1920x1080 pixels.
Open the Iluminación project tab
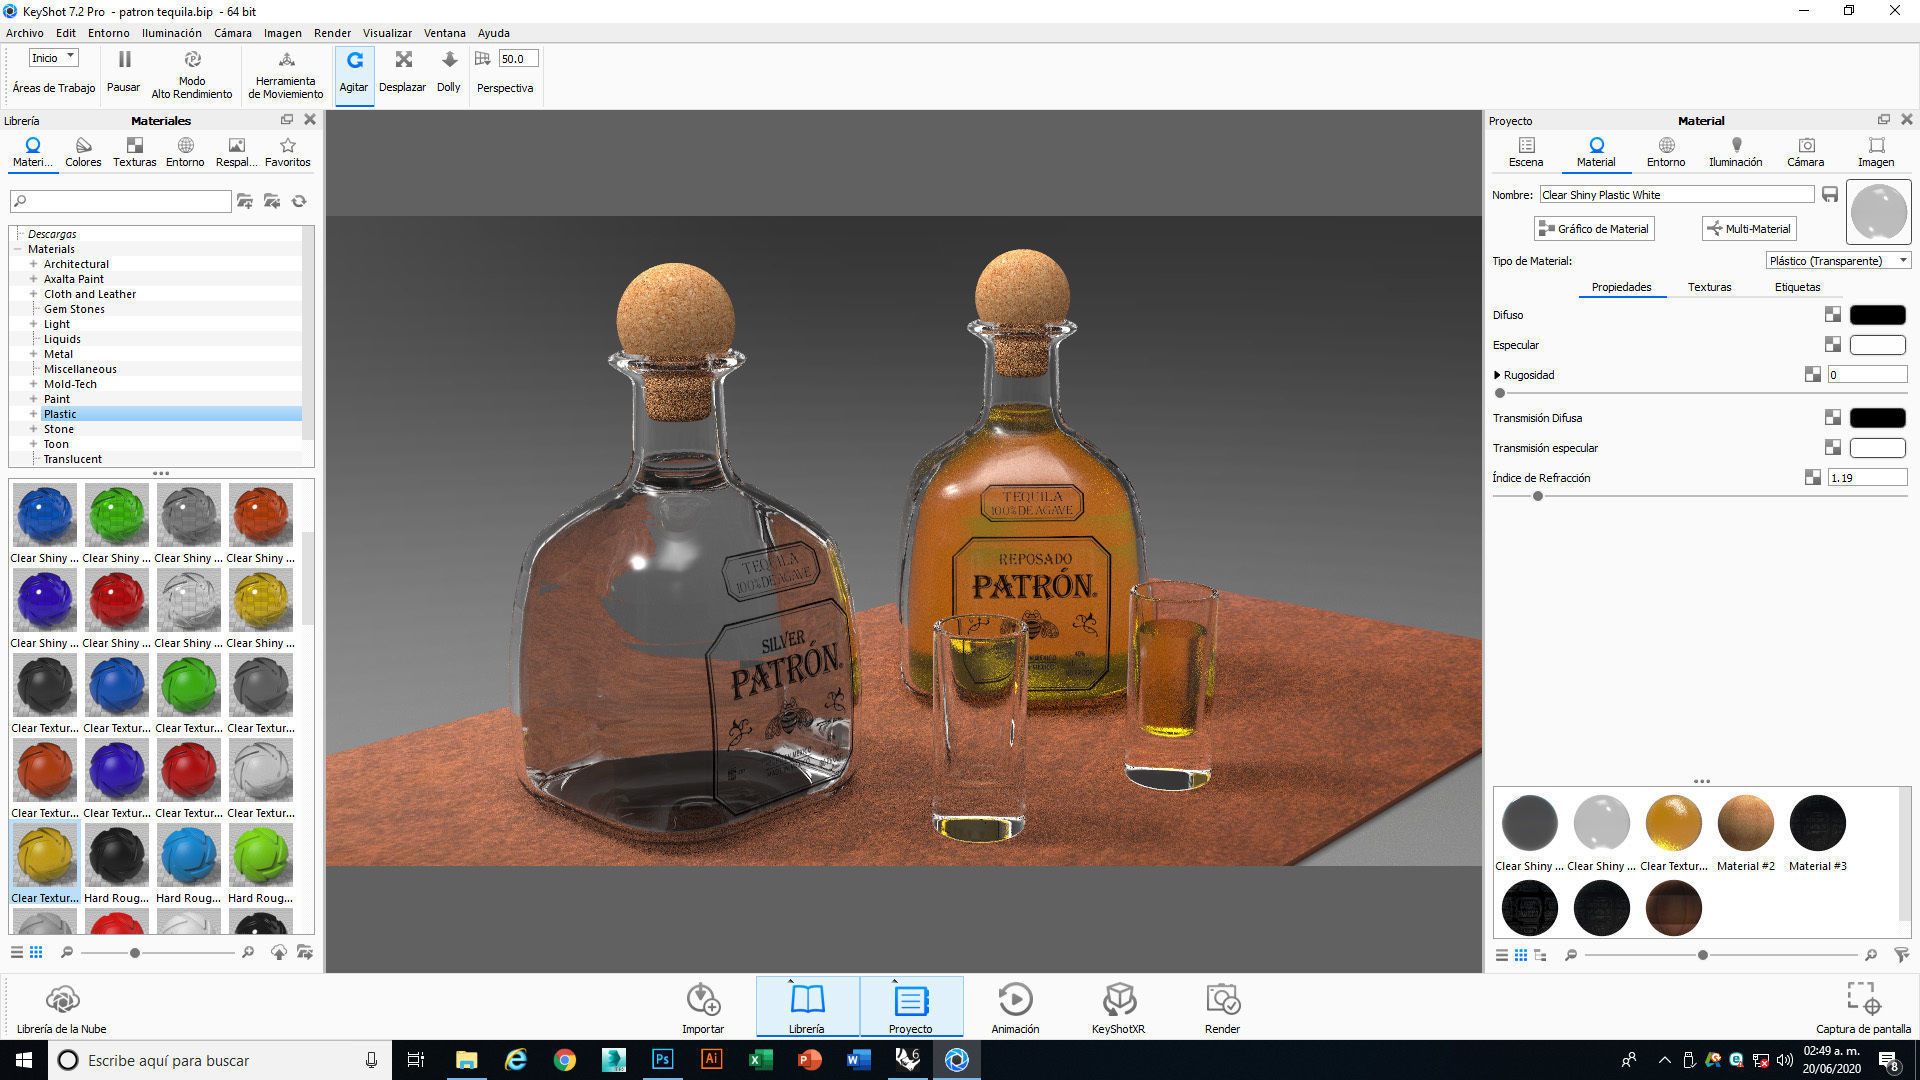pyautogui.click(x=1736, y=152)
